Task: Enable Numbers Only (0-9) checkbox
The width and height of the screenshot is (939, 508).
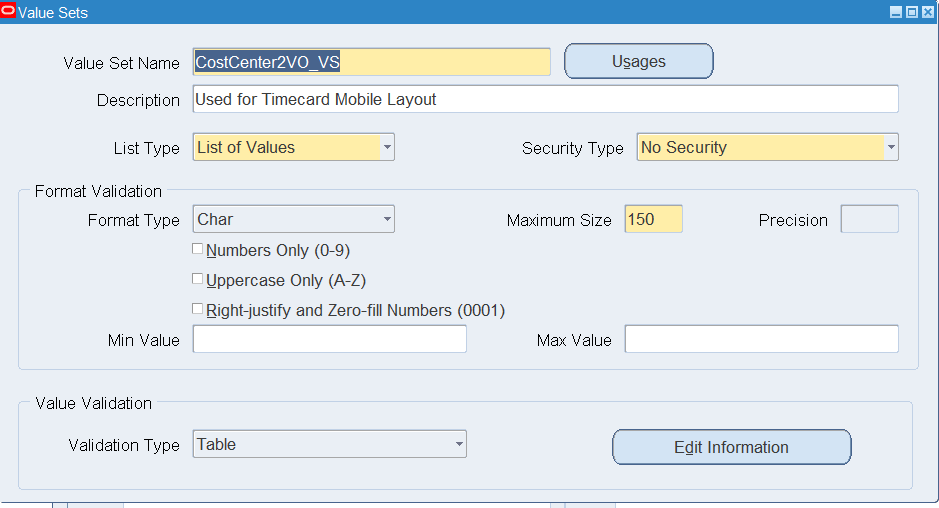Action: 197,249
